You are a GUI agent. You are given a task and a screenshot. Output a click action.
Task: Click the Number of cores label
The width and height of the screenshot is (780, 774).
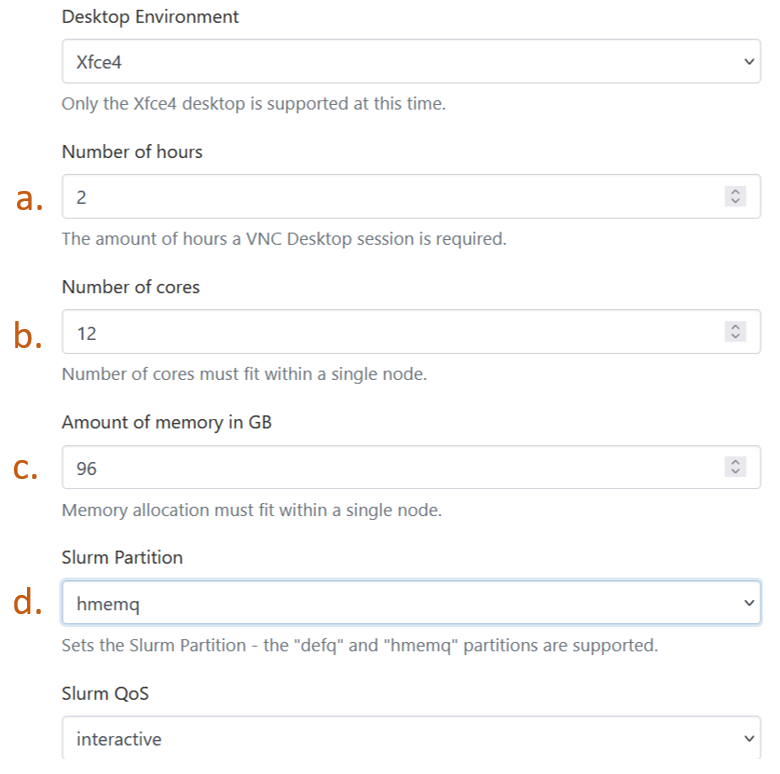pyautogui.click(x=131, y=287)
